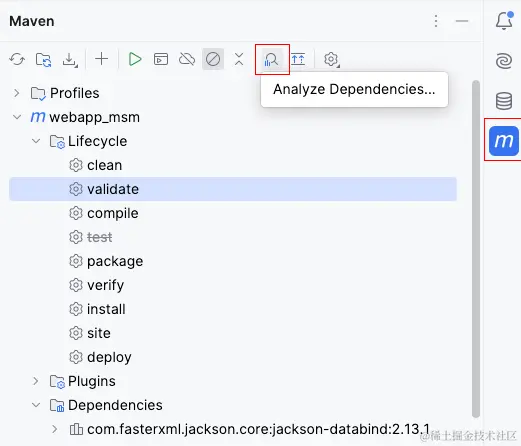Open the Database tool window

point(504,101)
